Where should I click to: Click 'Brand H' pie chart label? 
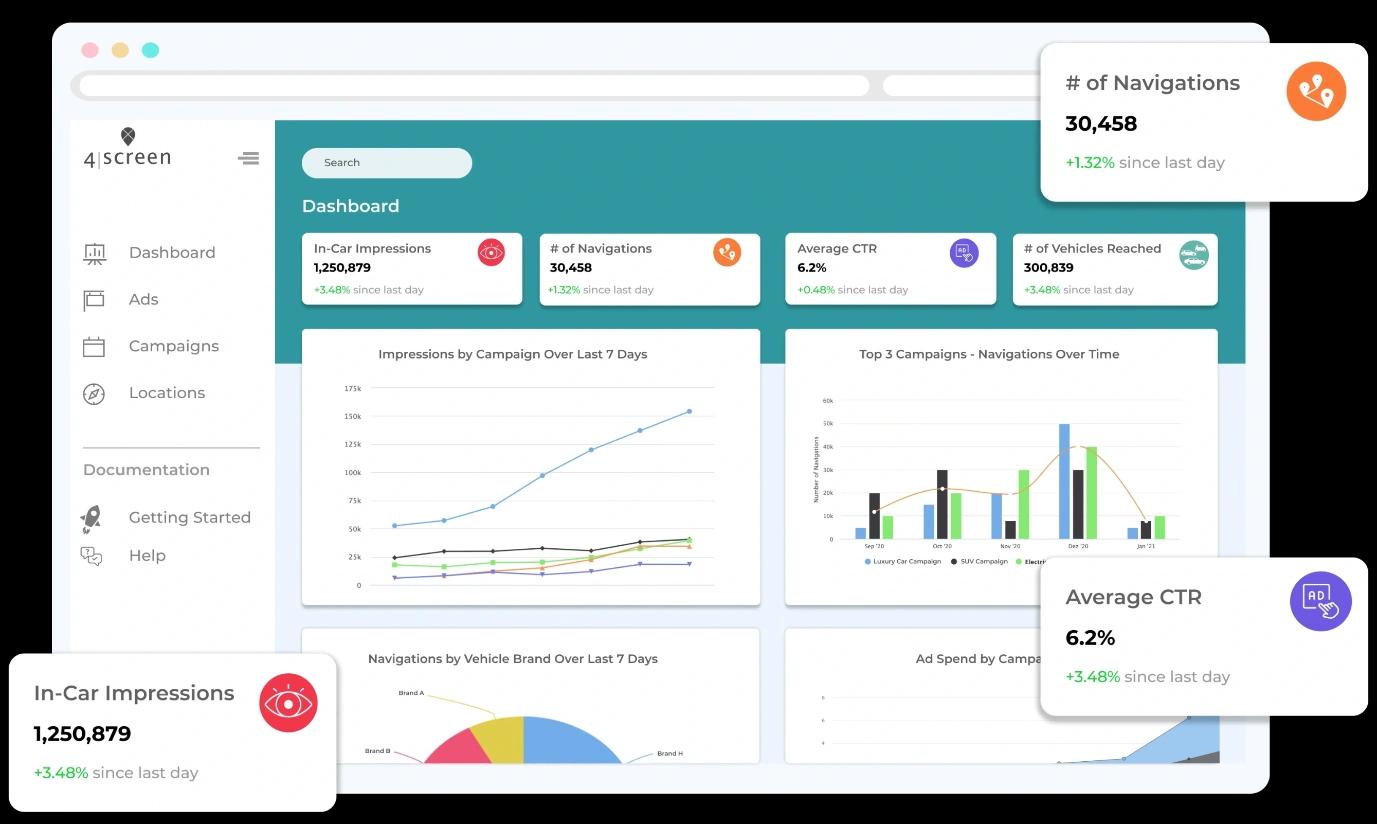[x=670, y=753]
